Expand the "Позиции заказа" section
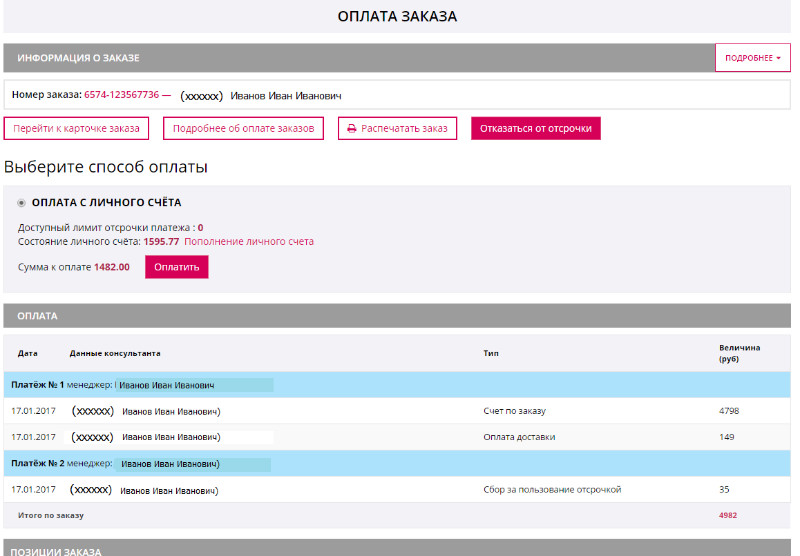Image resolution: width=800 pixels, height=556 pixels. coord(60,551)
